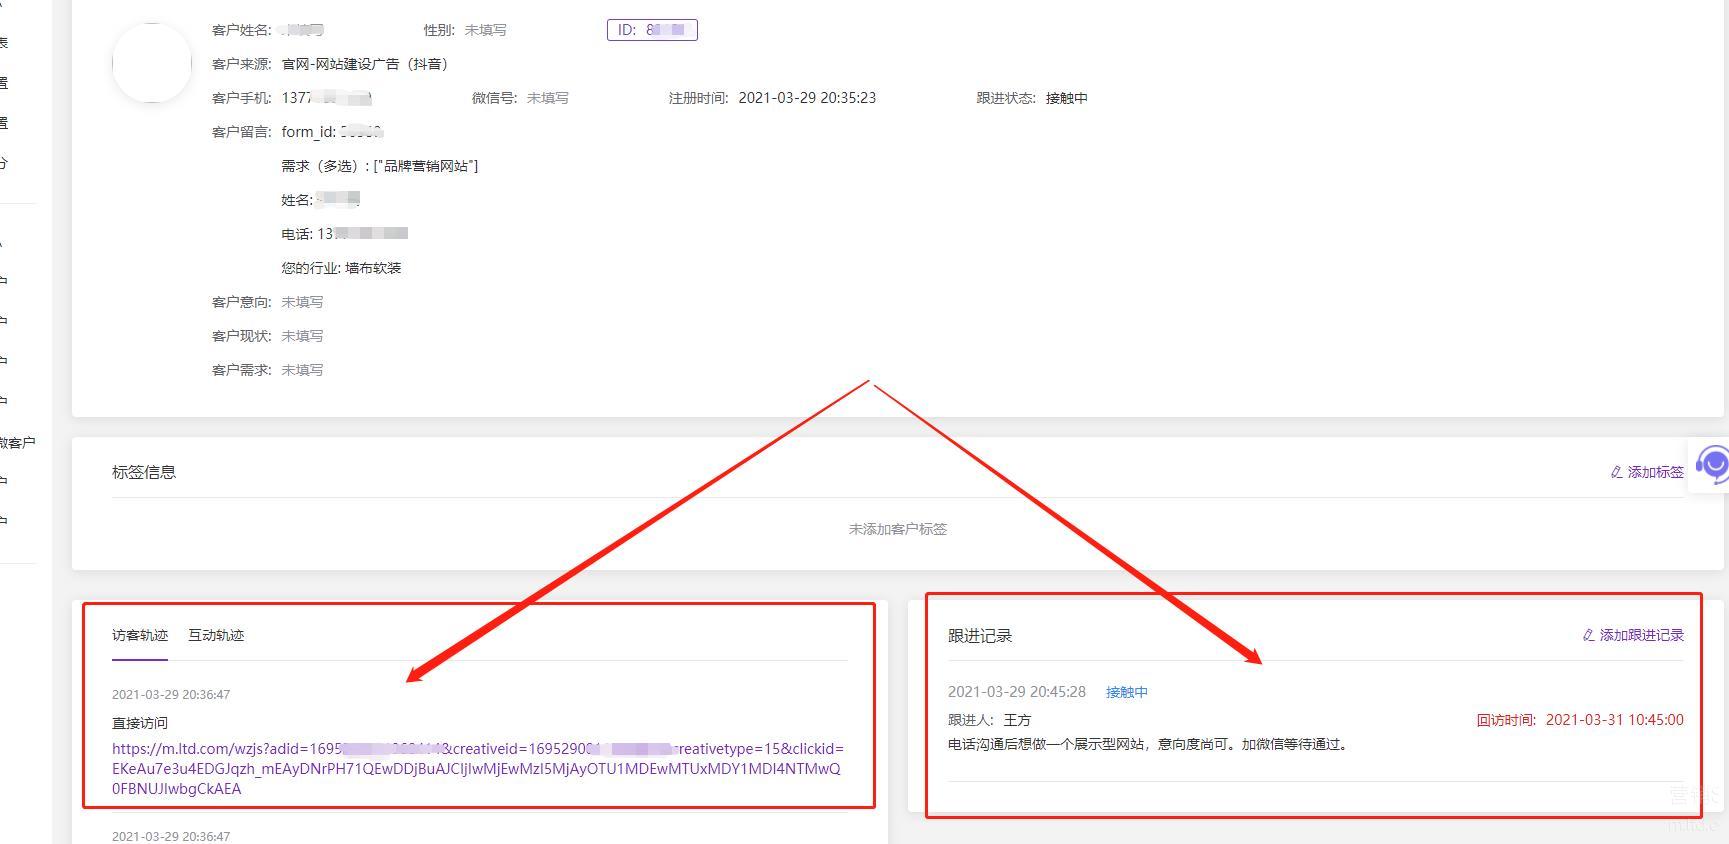This screenshot has height=844, width=1729.
Task: Click the customer ID badge
Action: click(652, 30)
